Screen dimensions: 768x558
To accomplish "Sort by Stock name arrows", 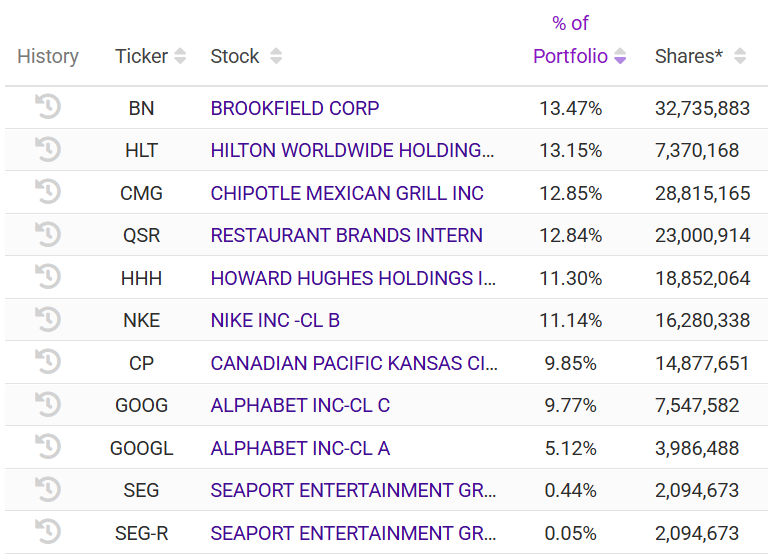I will coord(276,56).
